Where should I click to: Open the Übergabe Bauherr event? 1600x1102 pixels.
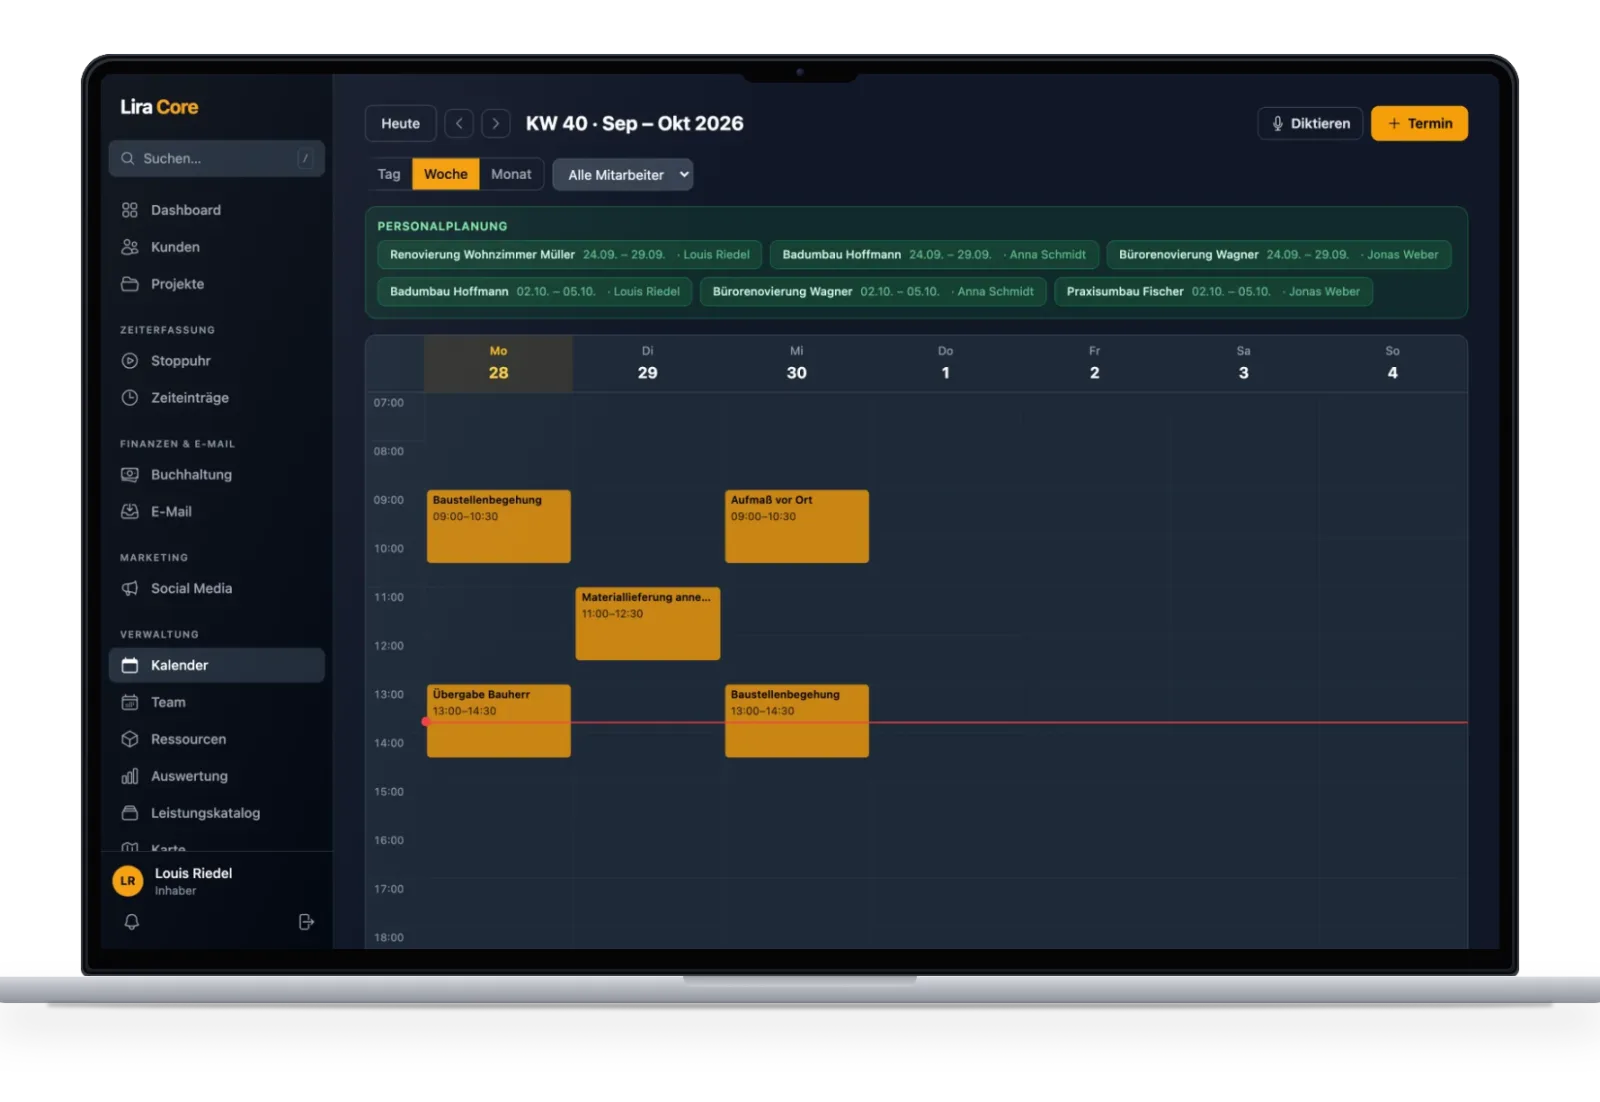(x=499, y=721)
